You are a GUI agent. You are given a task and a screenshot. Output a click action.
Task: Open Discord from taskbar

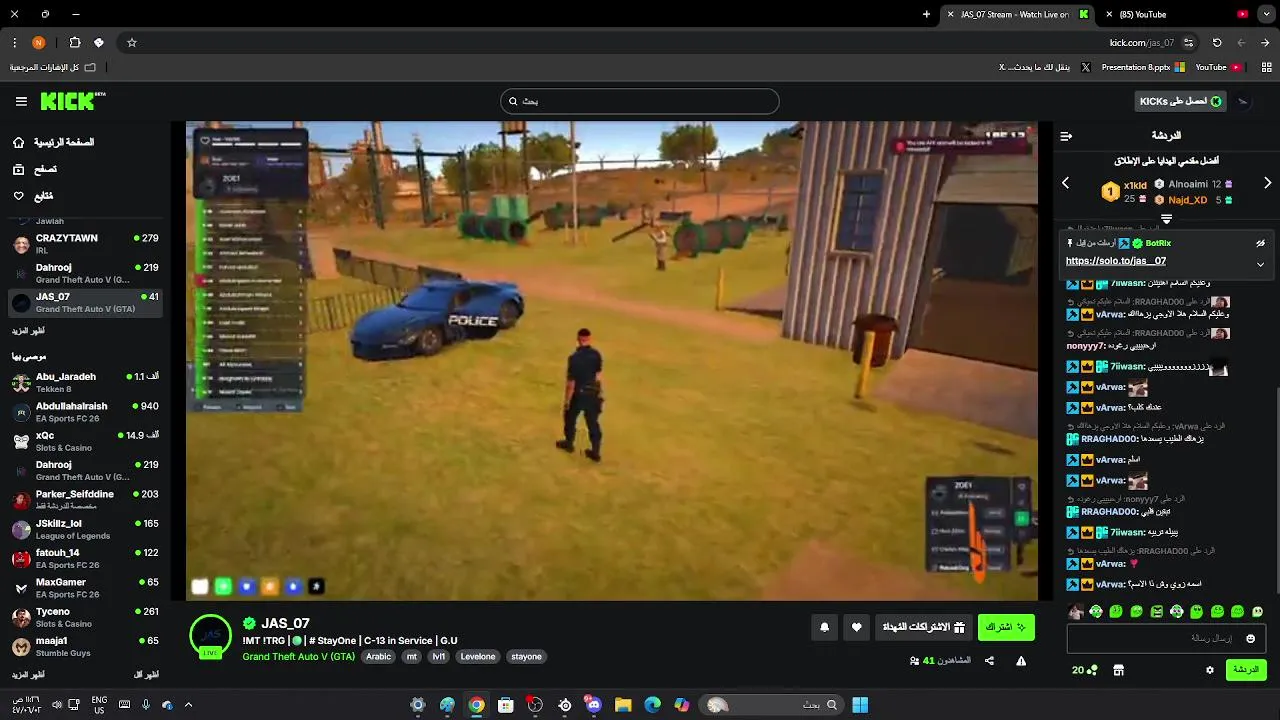click(x=594, y=705)
